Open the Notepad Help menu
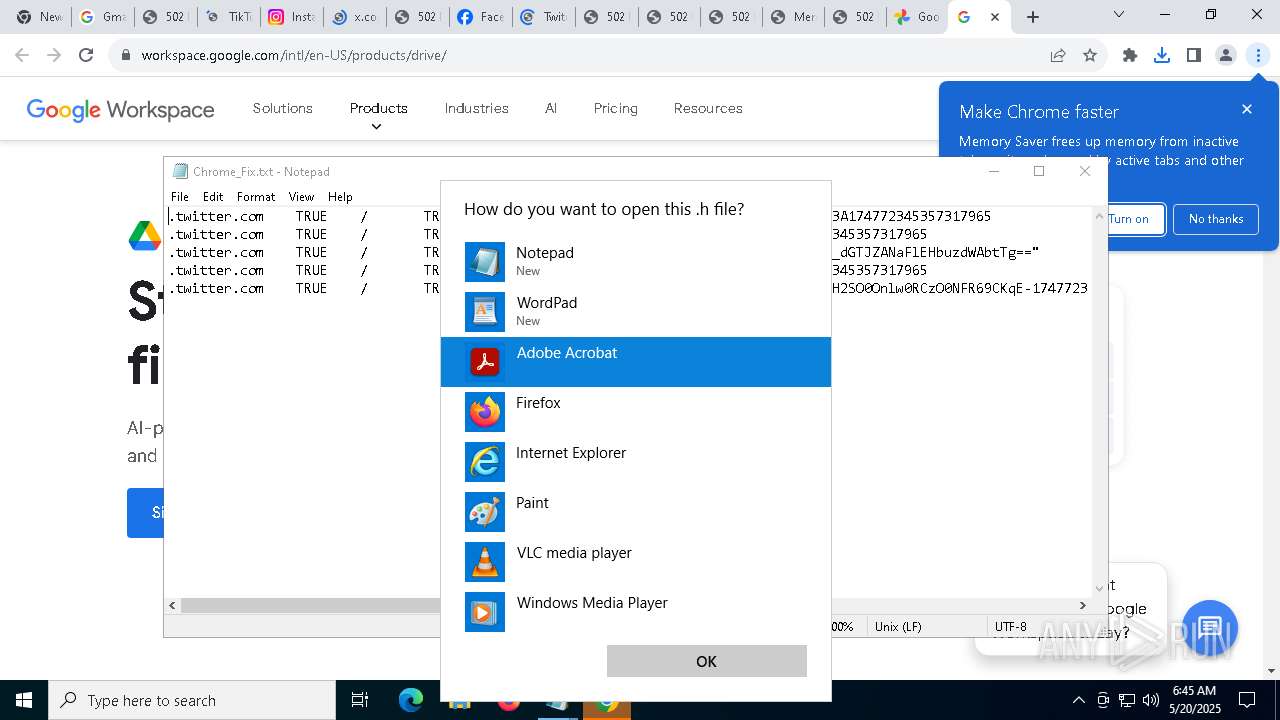The image size is (1280, 720). pyautogui.click(x=340, y=197)
